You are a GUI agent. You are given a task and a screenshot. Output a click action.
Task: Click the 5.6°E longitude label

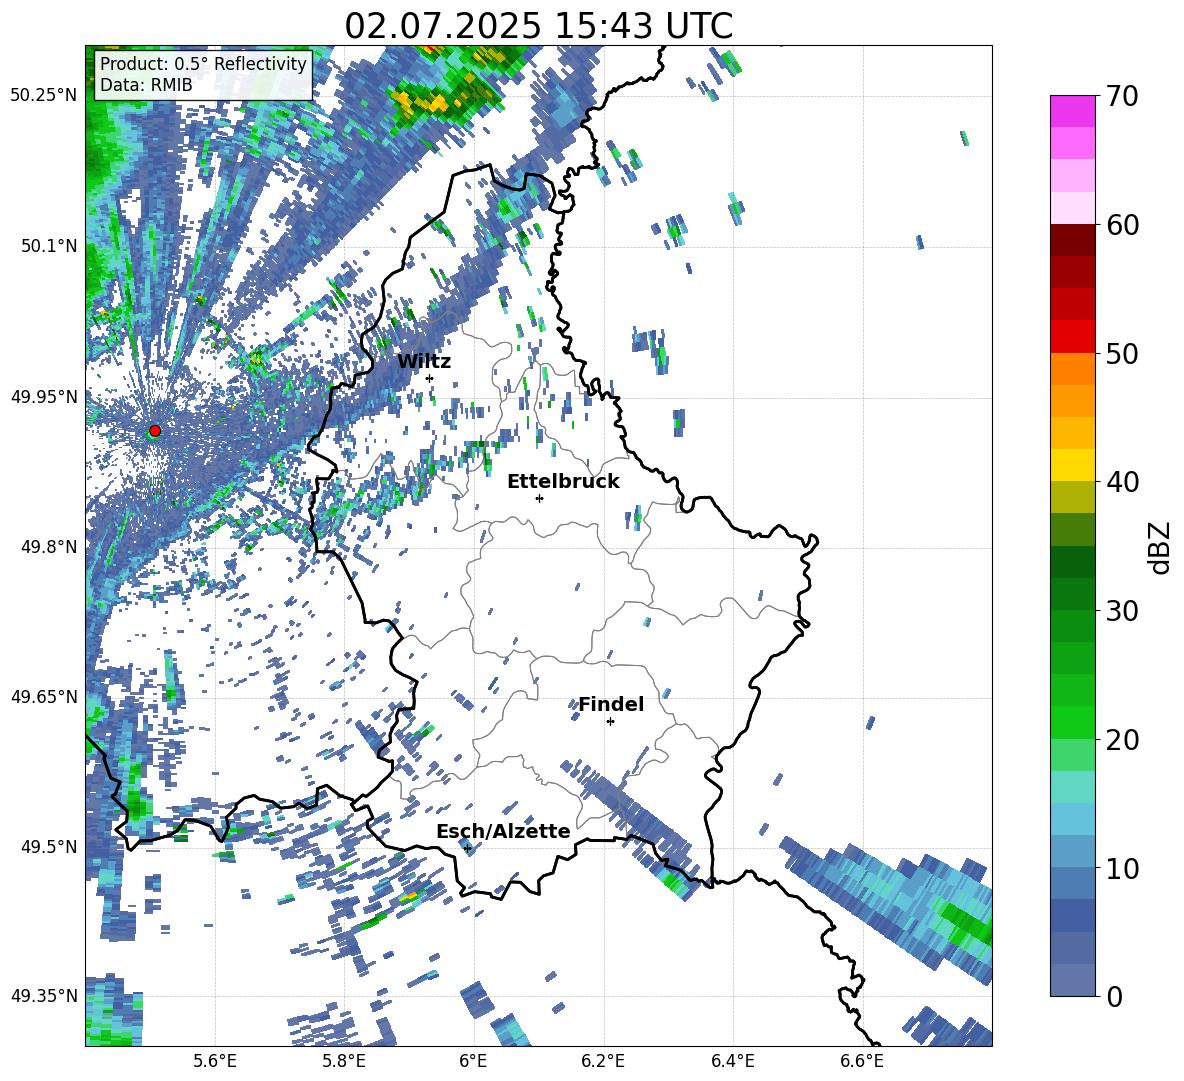pos(215,1061)
